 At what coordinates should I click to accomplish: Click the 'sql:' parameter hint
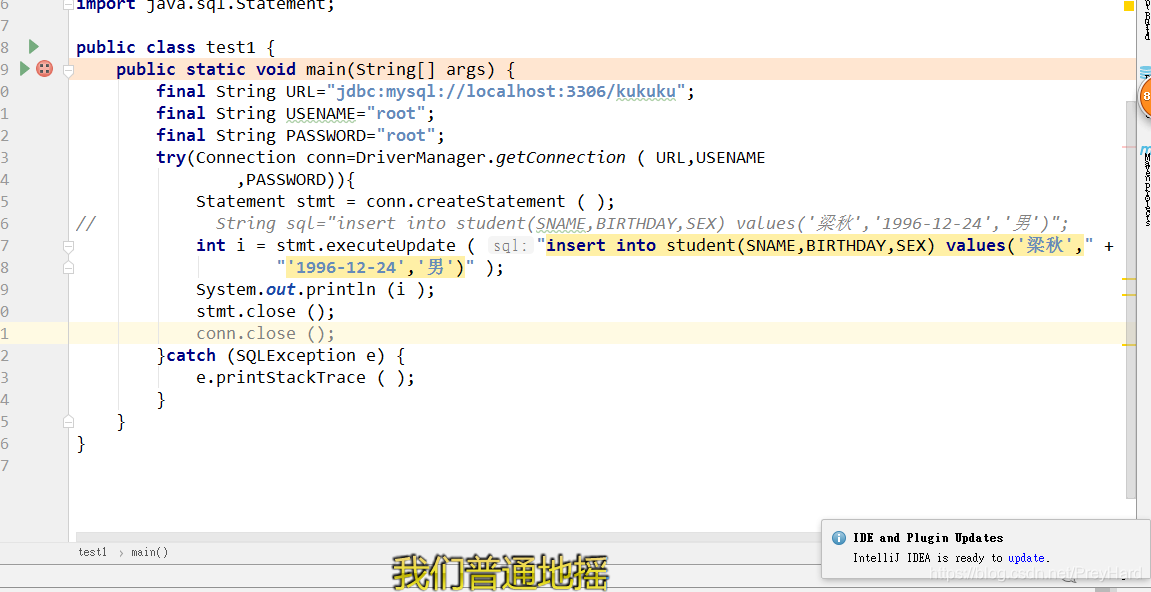(510, 246)
